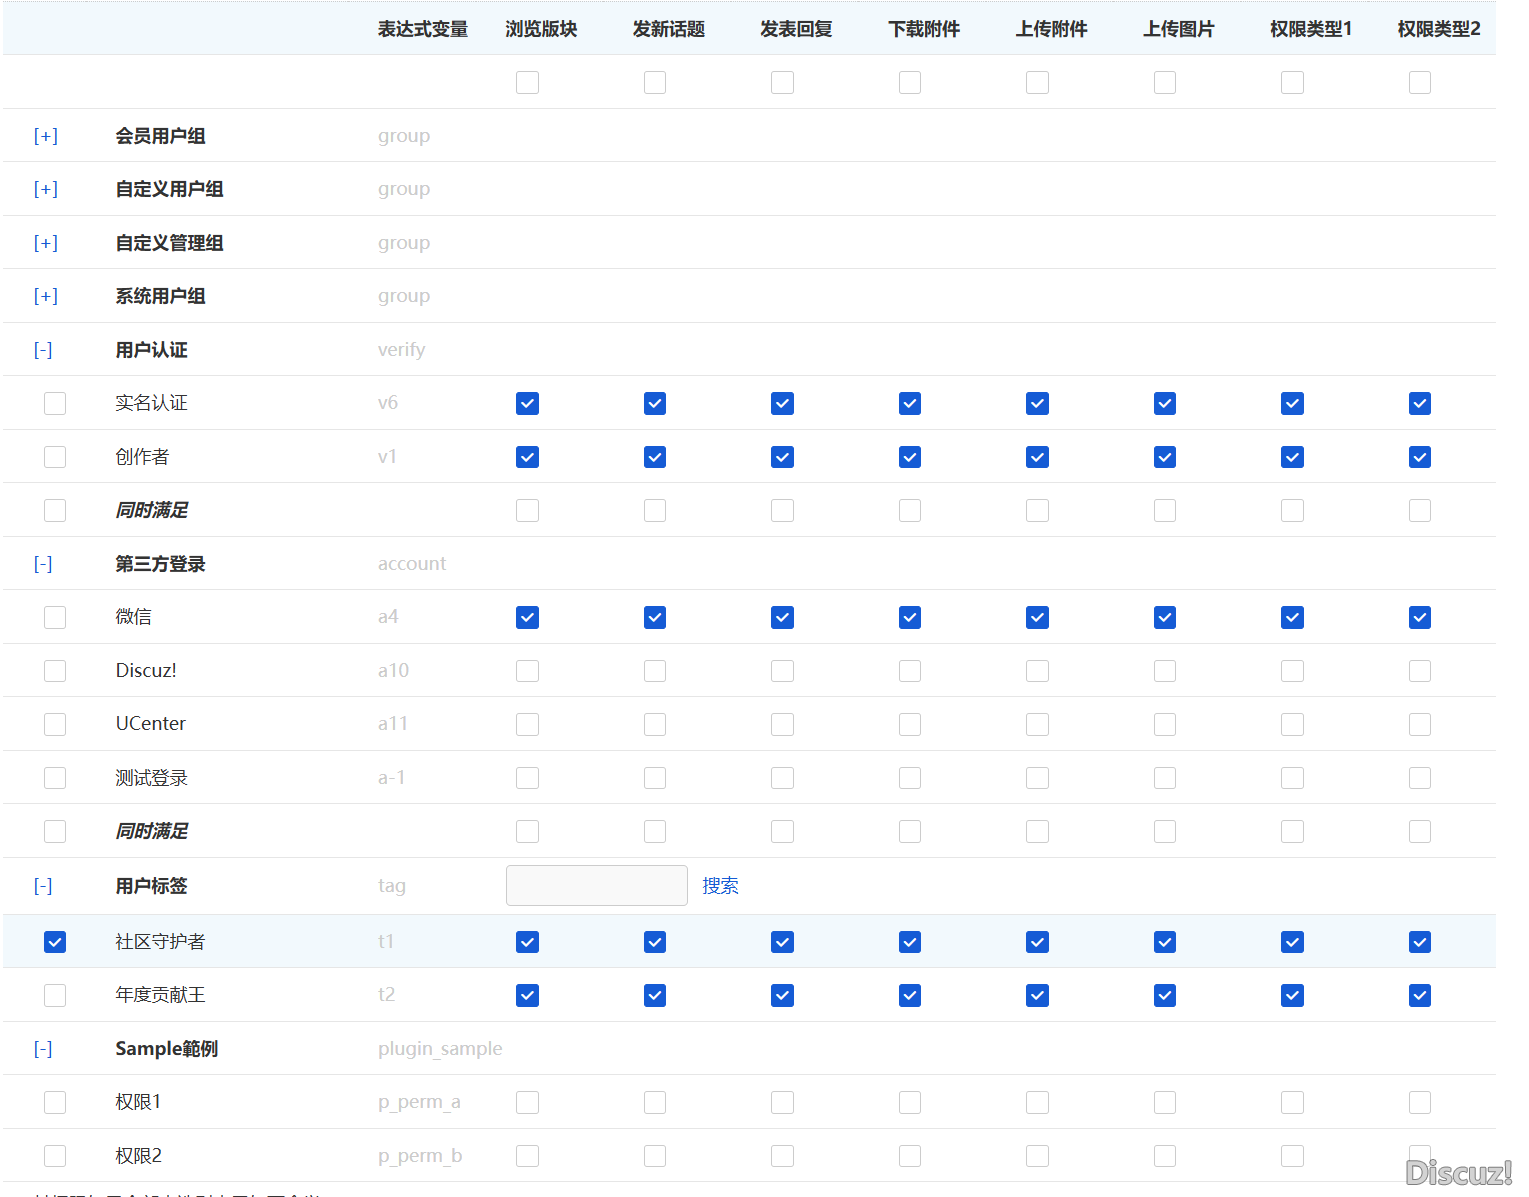
Task: Collapse the Sample範例 section
Action: [42, 1048]
